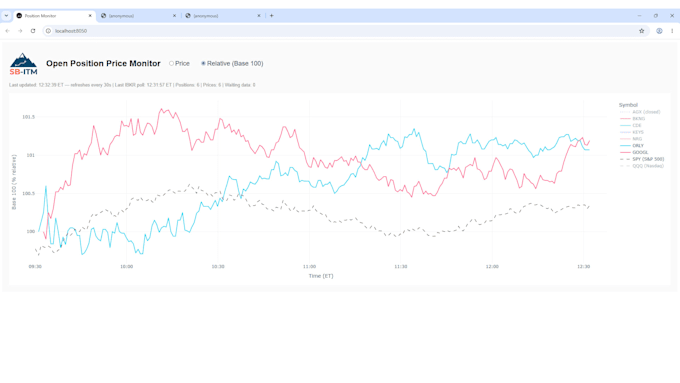Viewport: 680px width, 383px height.
Task: Click the 101.5 y-axis tick label
Action: (29, 117)
